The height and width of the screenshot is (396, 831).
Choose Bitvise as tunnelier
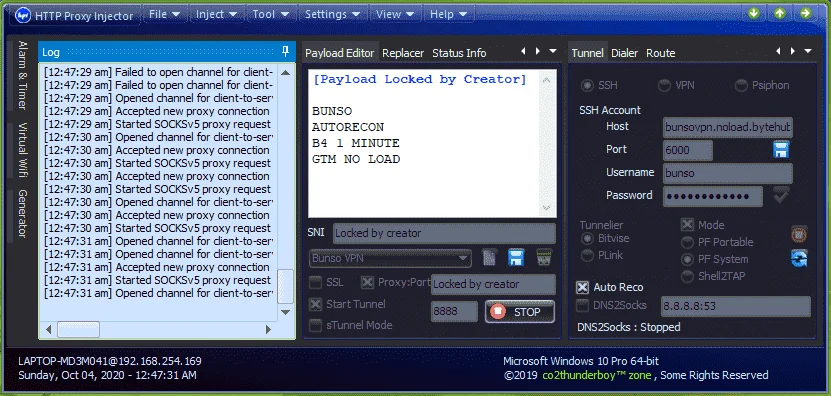[605, 238]
